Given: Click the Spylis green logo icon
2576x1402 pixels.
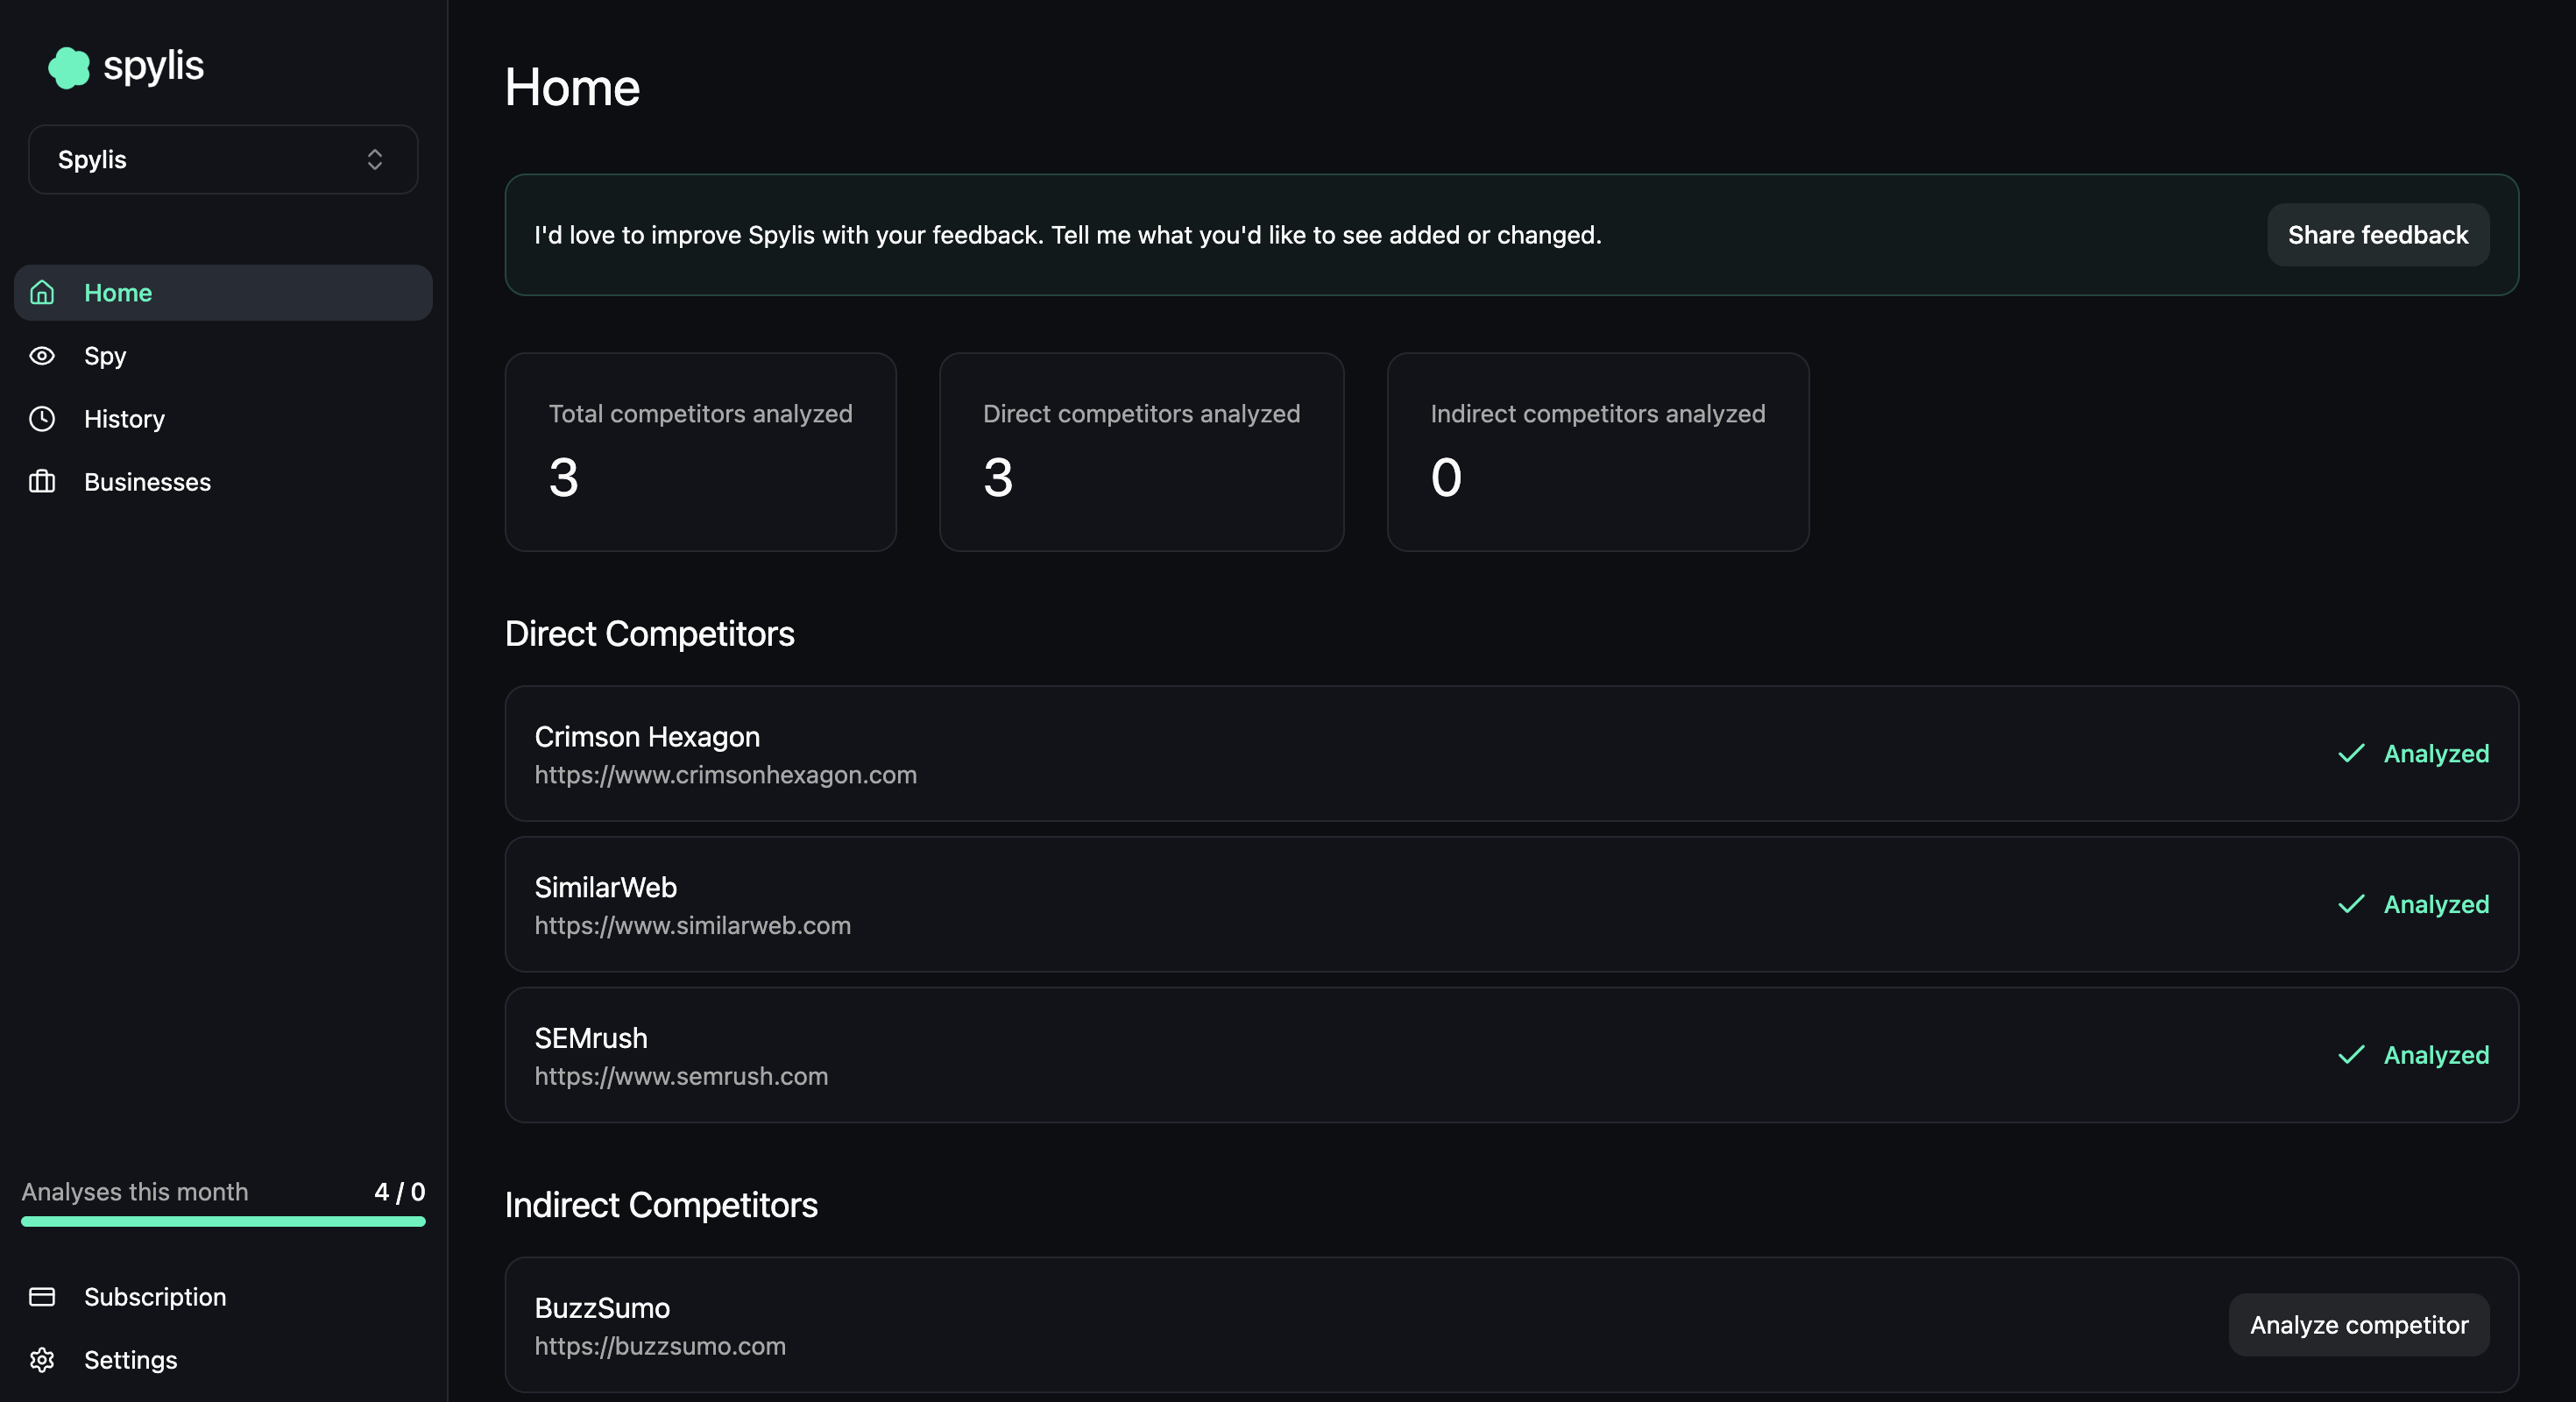Looking at the screenshot, I should (x=69, y=68).
